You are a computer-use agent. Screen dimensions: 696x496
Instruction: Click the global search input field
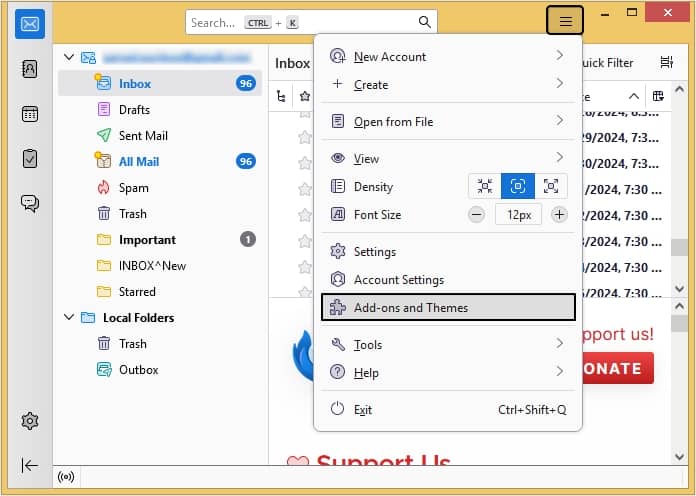tap(300, 22)
